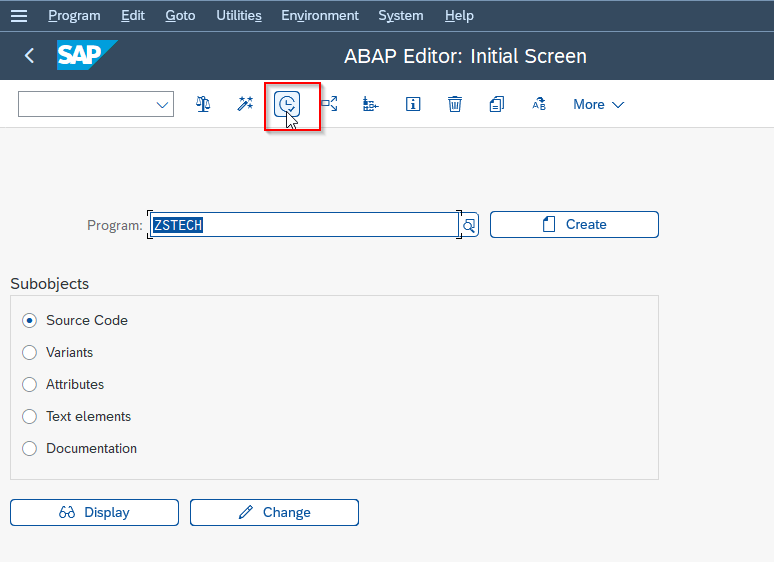Click the Create button
This screenshot has height=562, width=774.
[574, 225]
